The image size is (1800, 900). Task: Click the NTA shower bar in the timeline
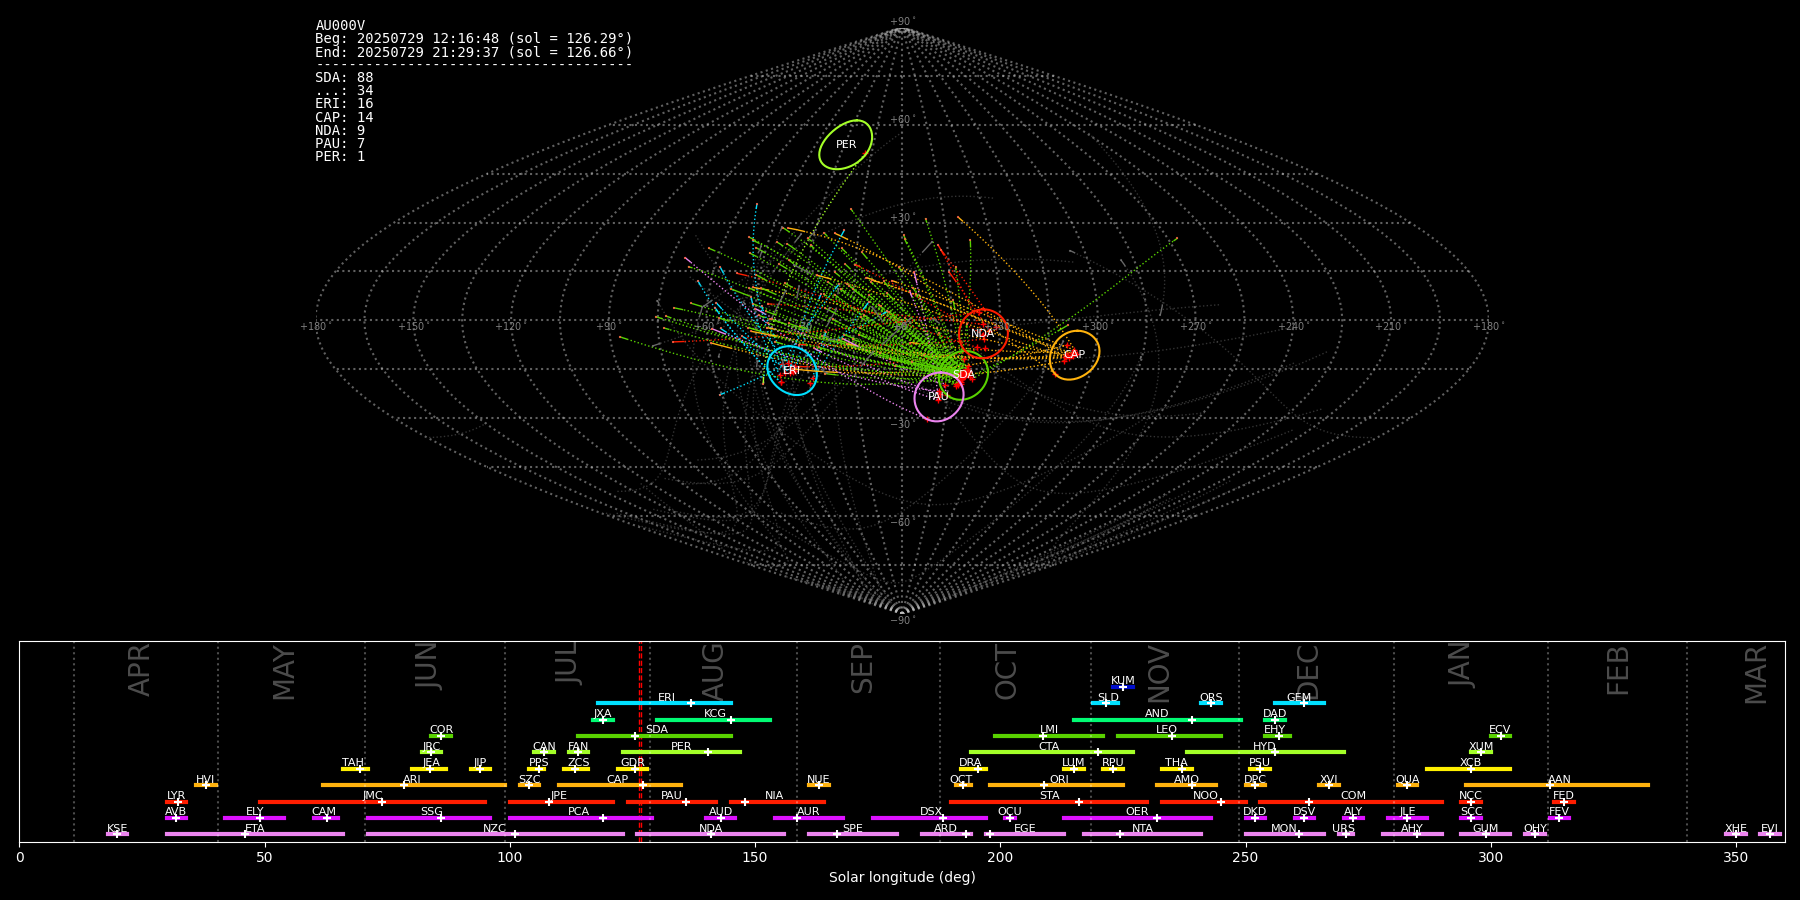[x=1142, y=834]
